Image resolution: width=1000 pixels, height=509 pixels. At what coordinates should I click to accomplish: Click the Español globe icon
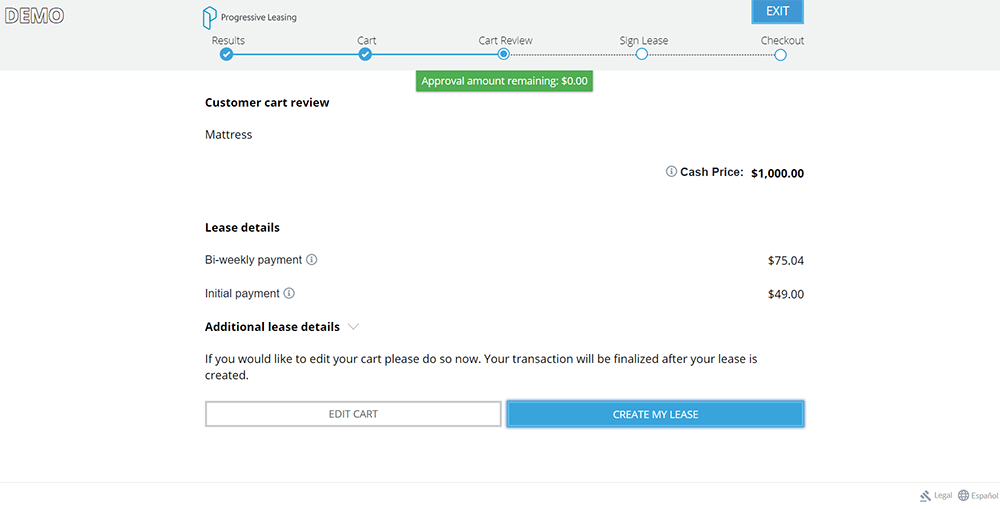pyautogui.click(x=963, y=496)
